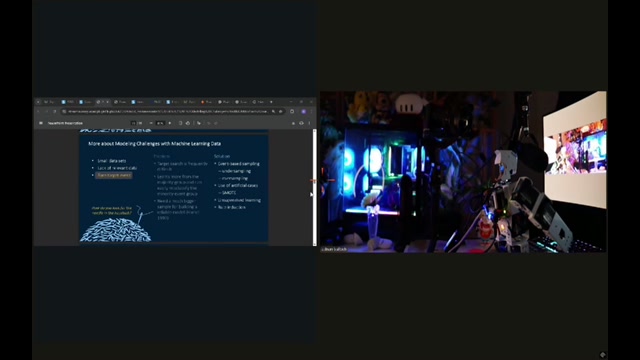Click the icon next to address bar search
This screenshot has width=640, height=360.
pyautogui.click(x=280, y=111)
